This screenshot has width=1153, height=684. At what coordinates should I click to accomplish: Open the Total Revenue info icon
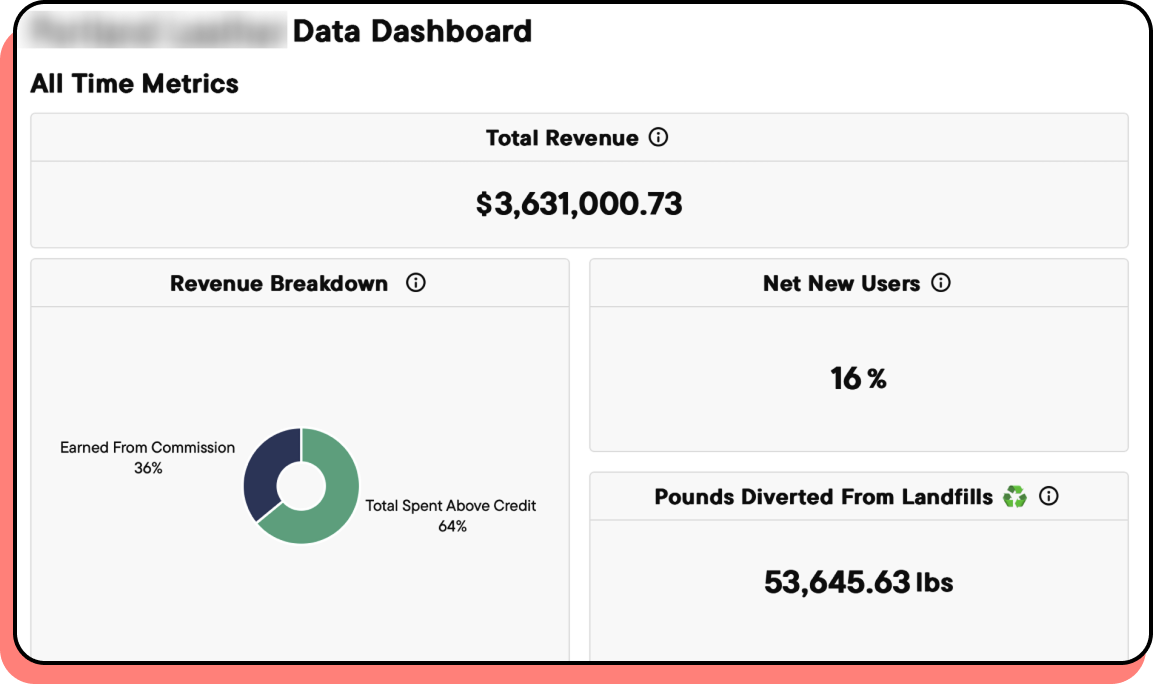[658, 137]
